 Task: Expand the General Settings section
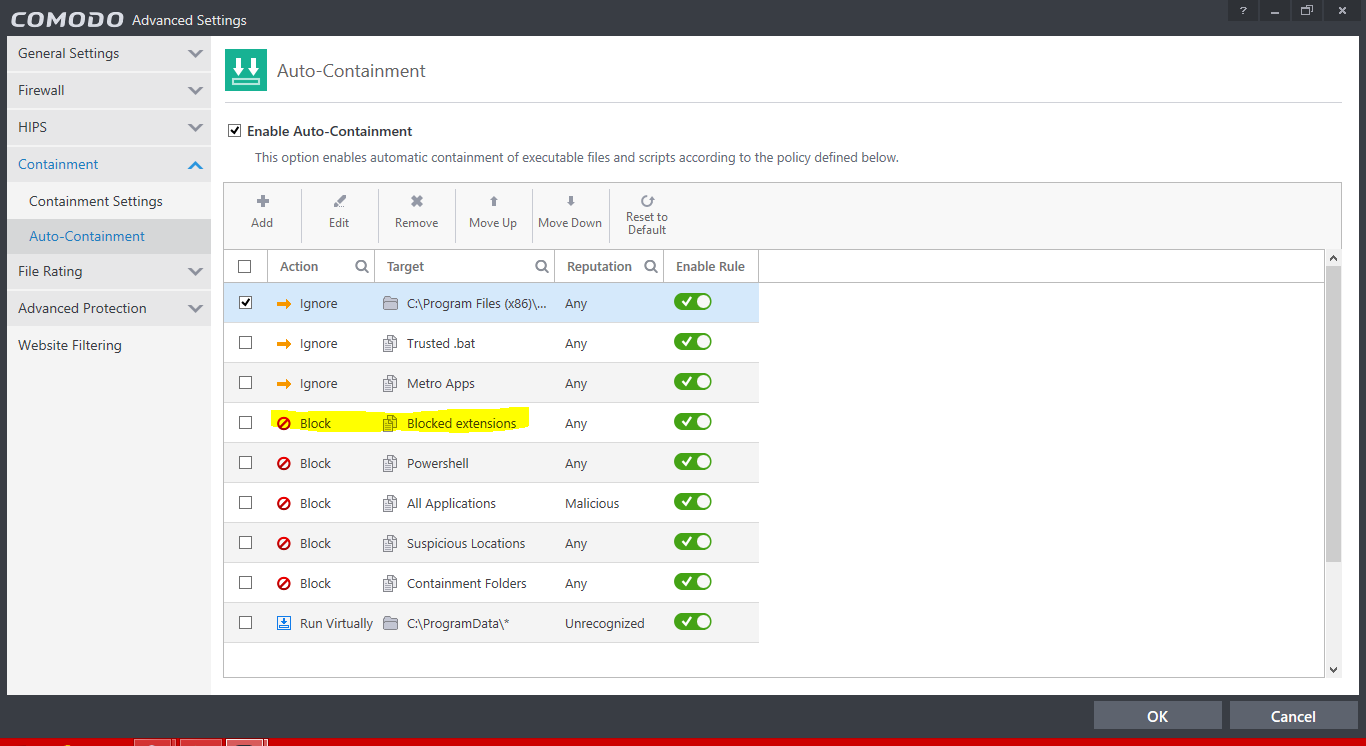[195, 54]
